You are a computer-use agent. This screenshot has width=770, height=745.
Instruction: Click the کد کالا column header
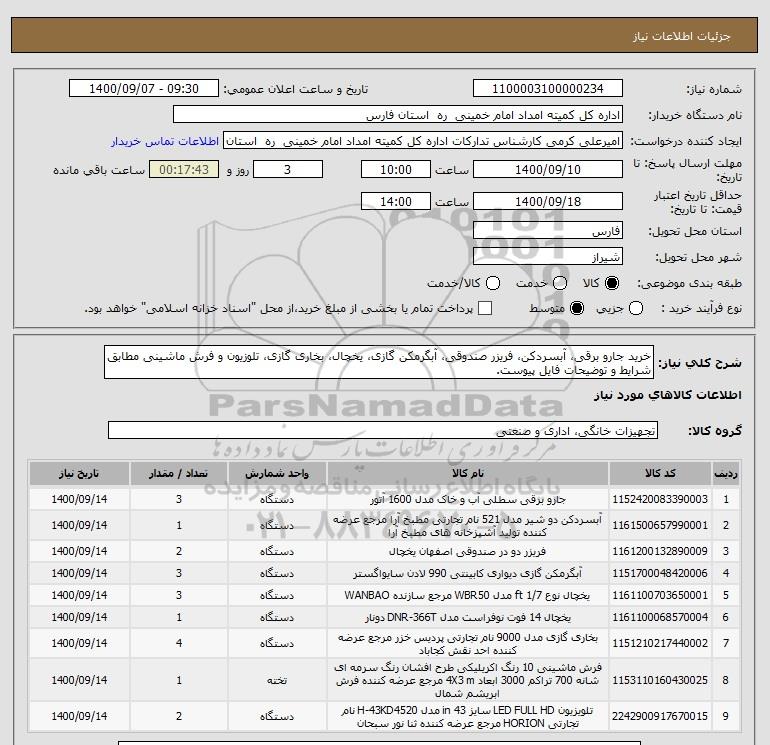click(660, 473)
